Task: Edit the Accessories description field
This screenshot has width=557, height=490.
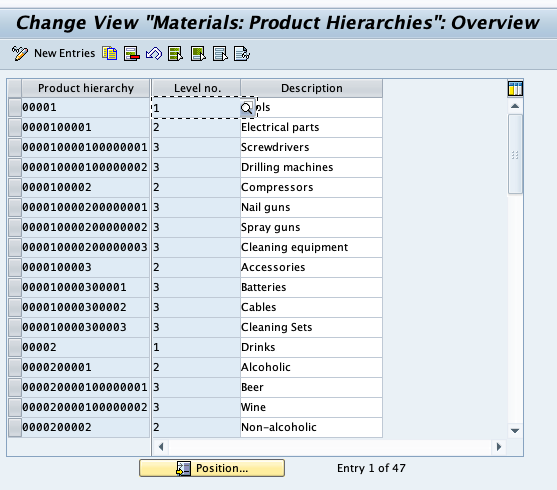Action: pyautogui.click(x=312, y=268)
